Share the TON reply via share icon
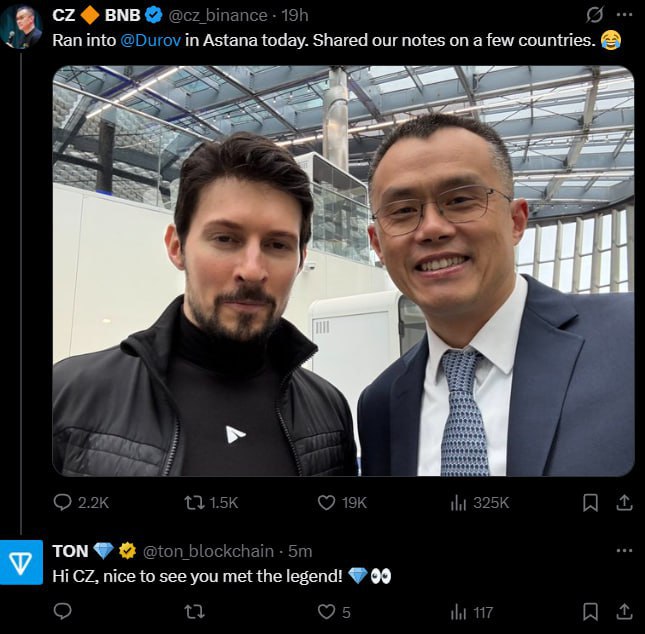This screenshot has width=645, height=634. (x=623, y=611)
